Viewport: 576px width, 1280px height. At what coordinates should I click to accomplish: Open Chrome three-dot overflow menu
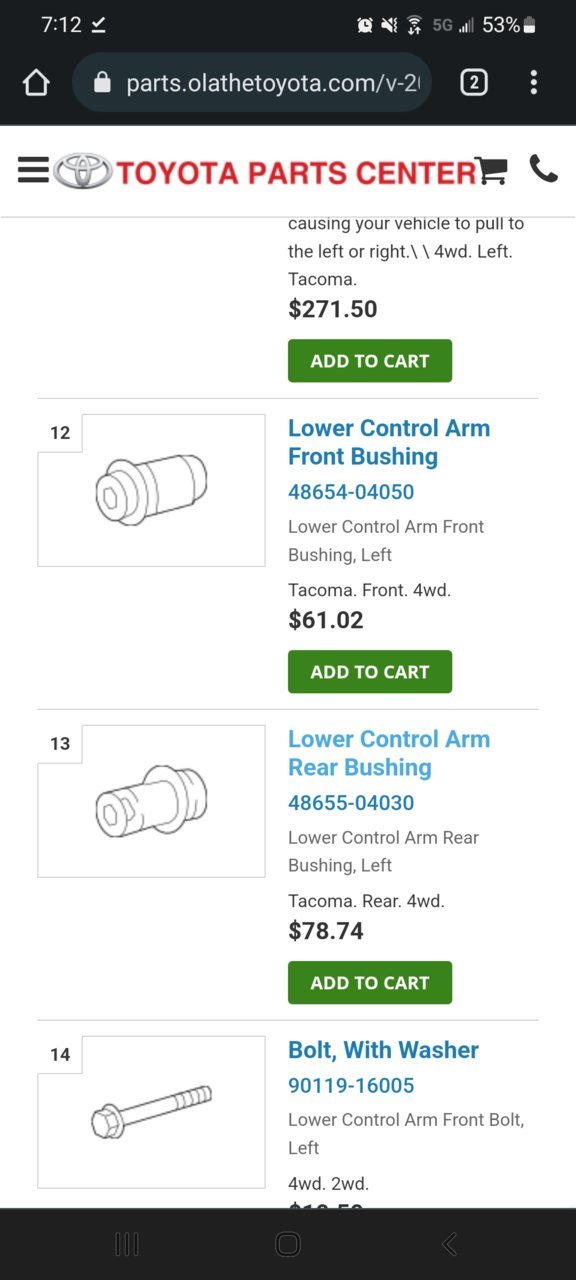(x=534, y=82)
